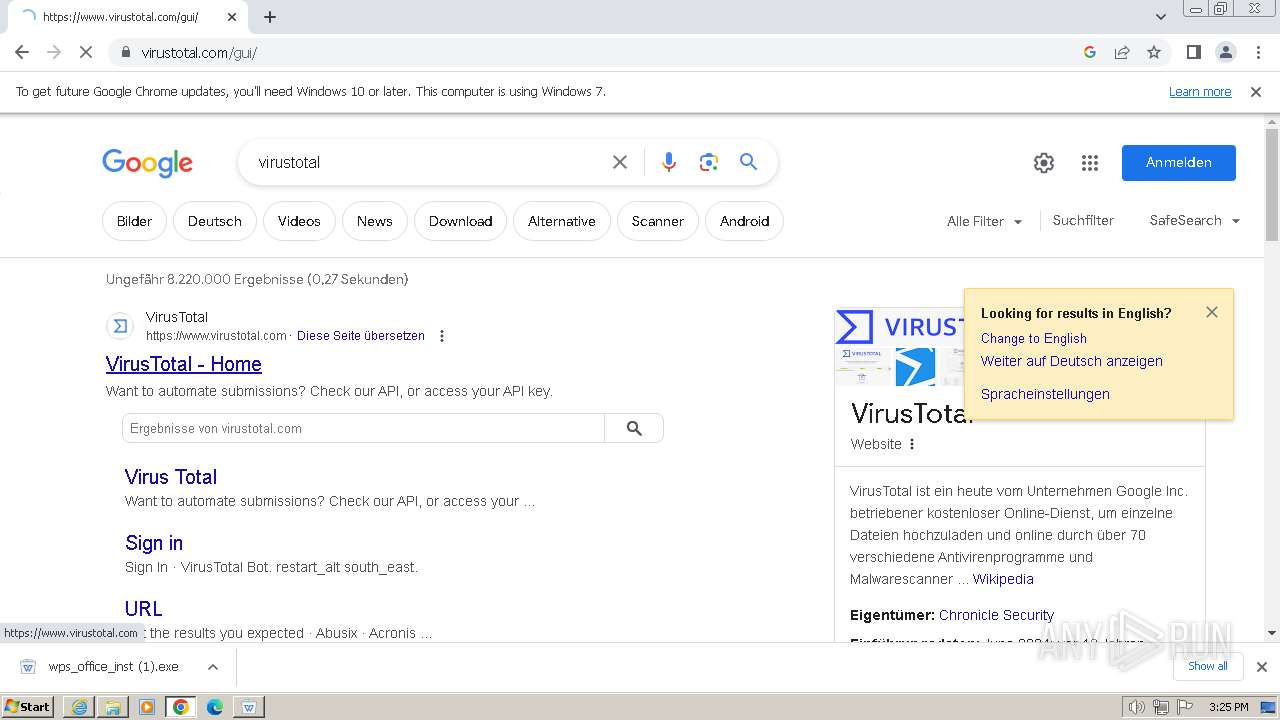
Task: Open the Suchfilter tools
Action: (x=1083, y=220)
